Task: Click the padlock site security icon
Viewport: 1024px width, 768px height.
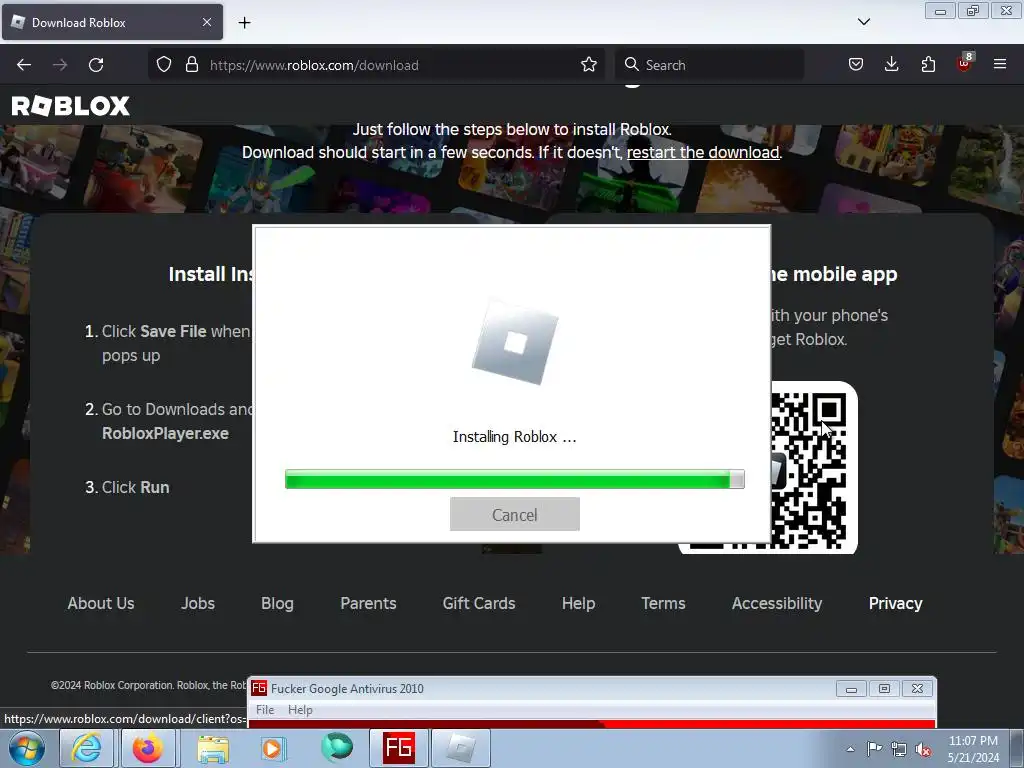Action: tap(191, 65)
